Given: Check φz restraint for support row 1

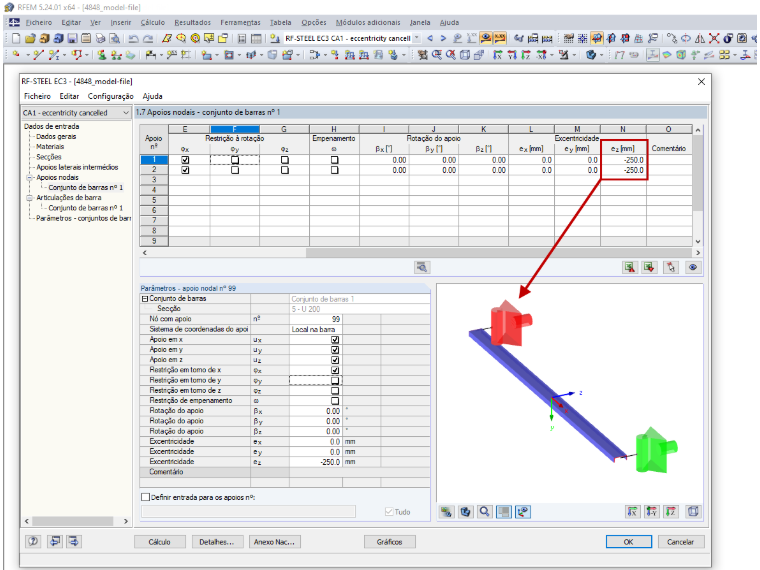Looking at the screenshot, I should click(285, 160).
